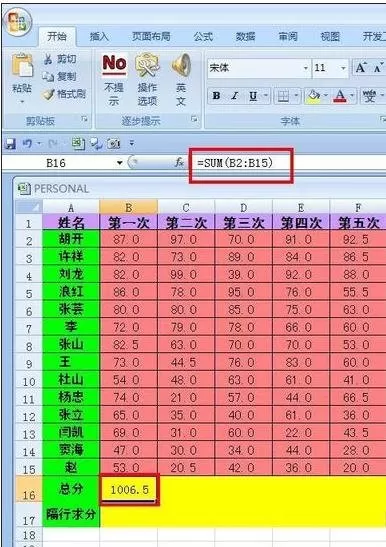This screenshot has height=547, width=386.
Task: Select the 隔行求分 cell
Action: point(71,515)
